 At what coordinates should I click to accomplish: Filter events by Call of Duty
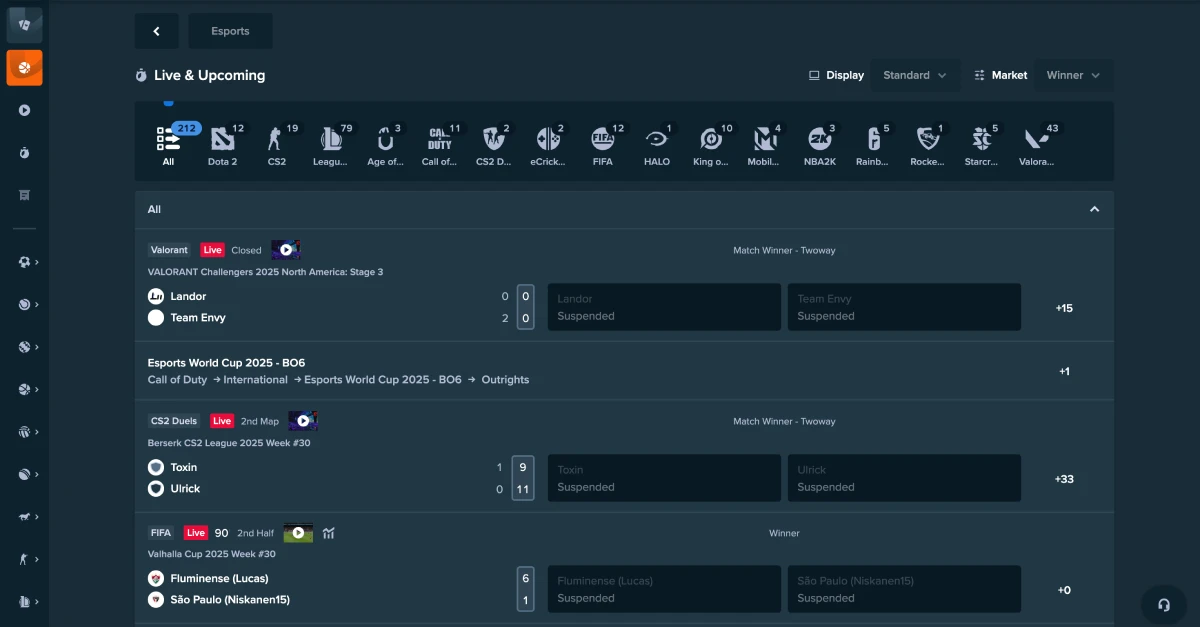[x=439, y=145]
